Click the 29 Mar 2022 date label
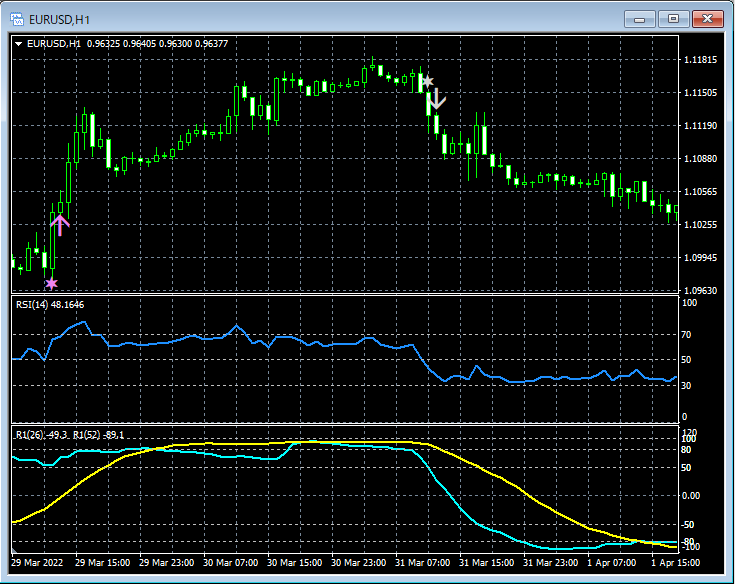The image size is (736, 584). pyautogui.click(x=38, y=563)
